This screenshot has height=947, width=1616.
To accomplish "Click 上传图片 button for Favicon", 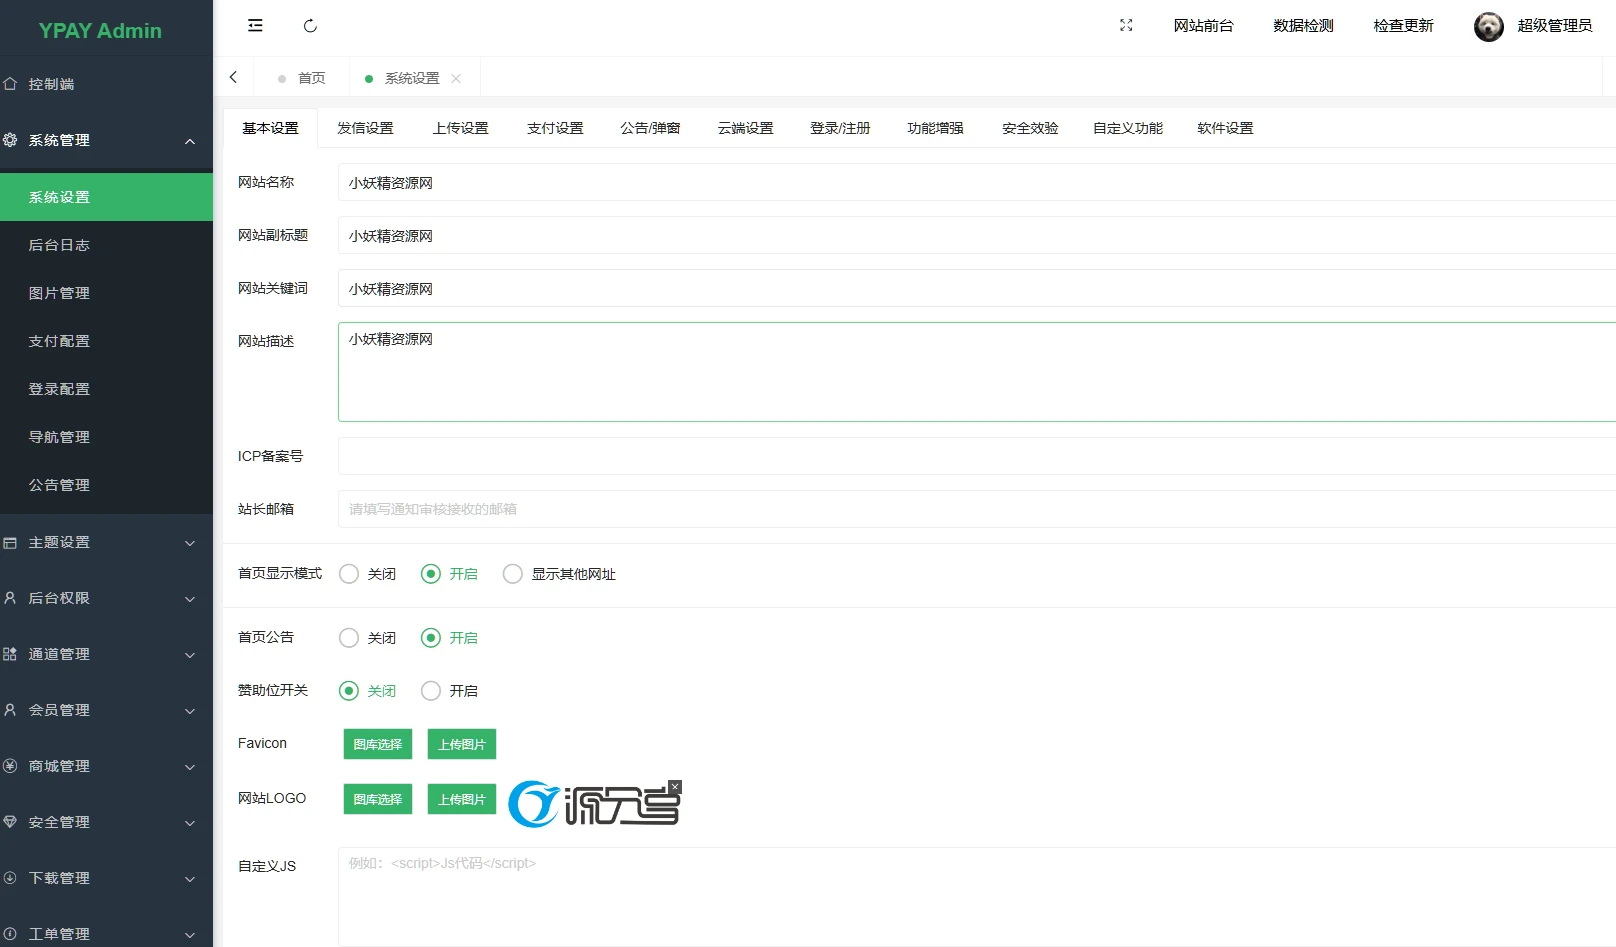I will pyautogui.click(x=462, y=744).
